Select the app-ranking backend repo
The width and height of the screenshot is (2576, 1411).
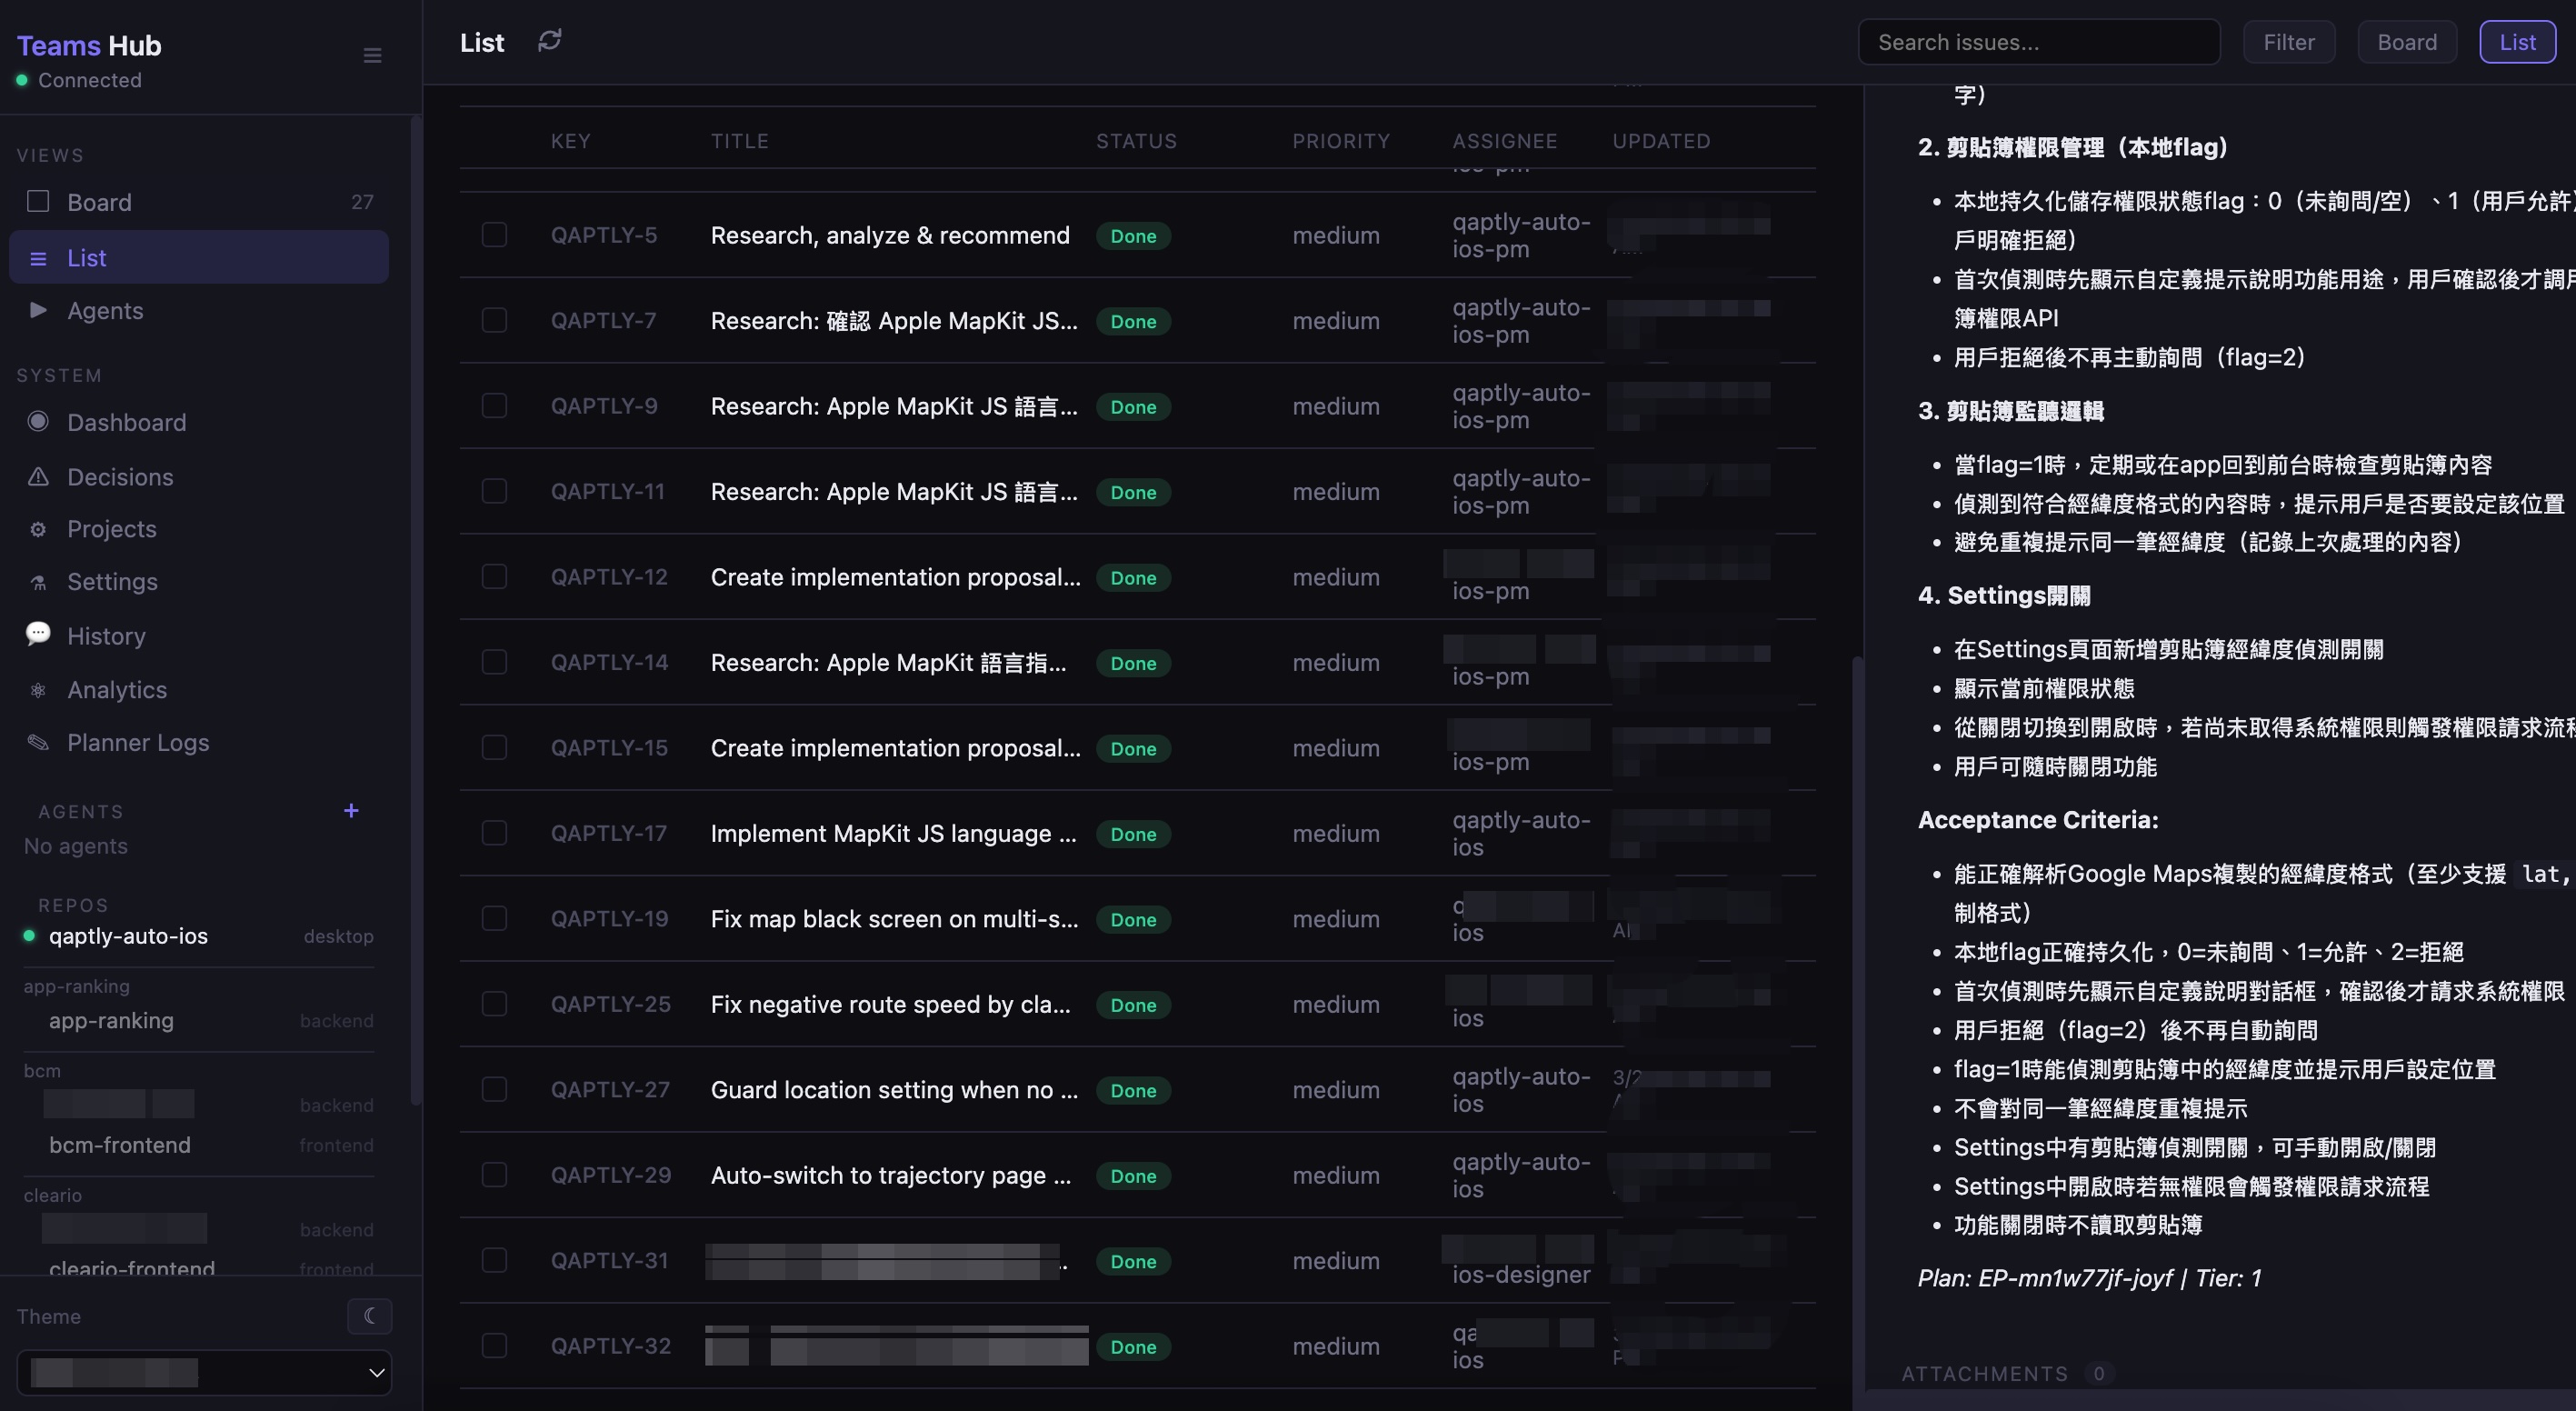click(199, 1021)
